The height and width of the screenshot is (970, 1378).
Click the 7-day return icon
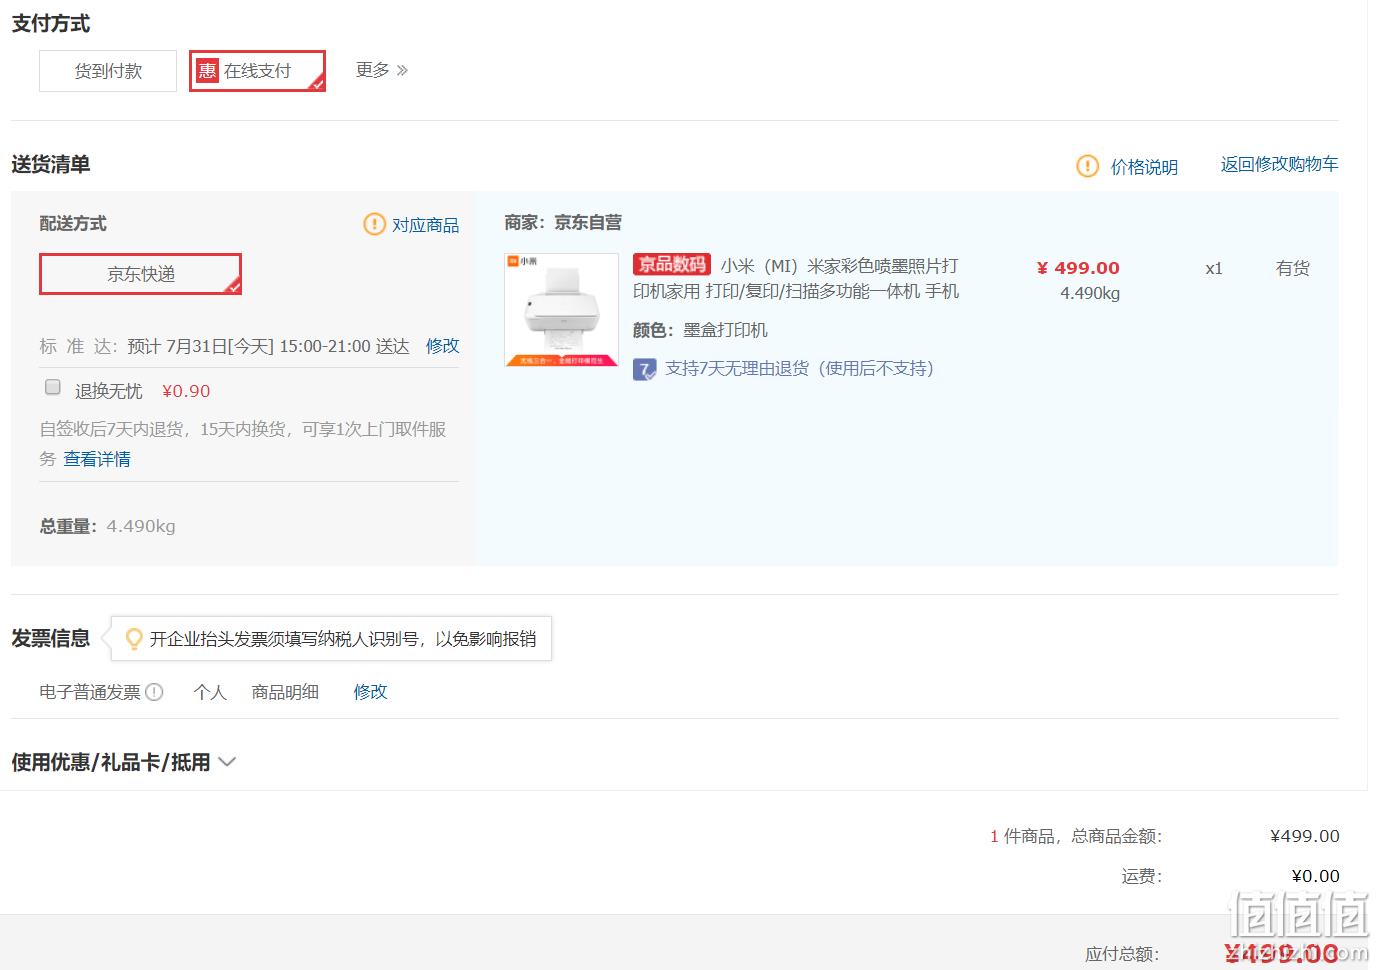click(645, 370)
